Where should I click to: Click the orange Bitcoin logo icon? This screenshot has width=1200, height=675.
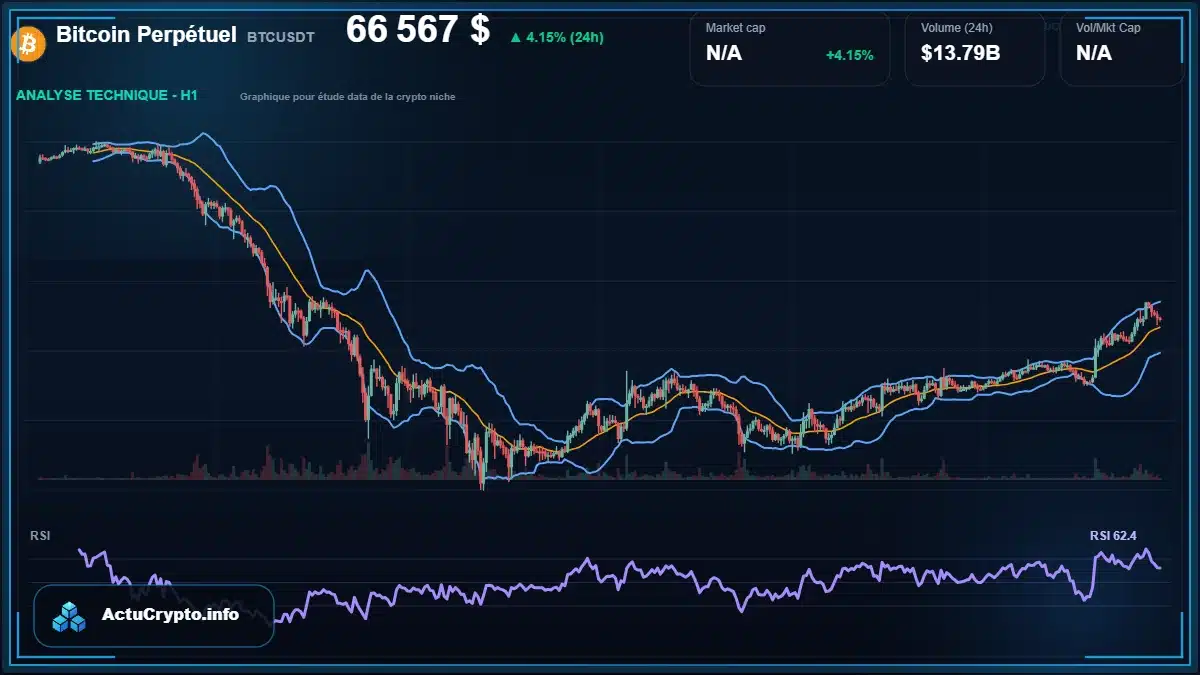(27, 44)
